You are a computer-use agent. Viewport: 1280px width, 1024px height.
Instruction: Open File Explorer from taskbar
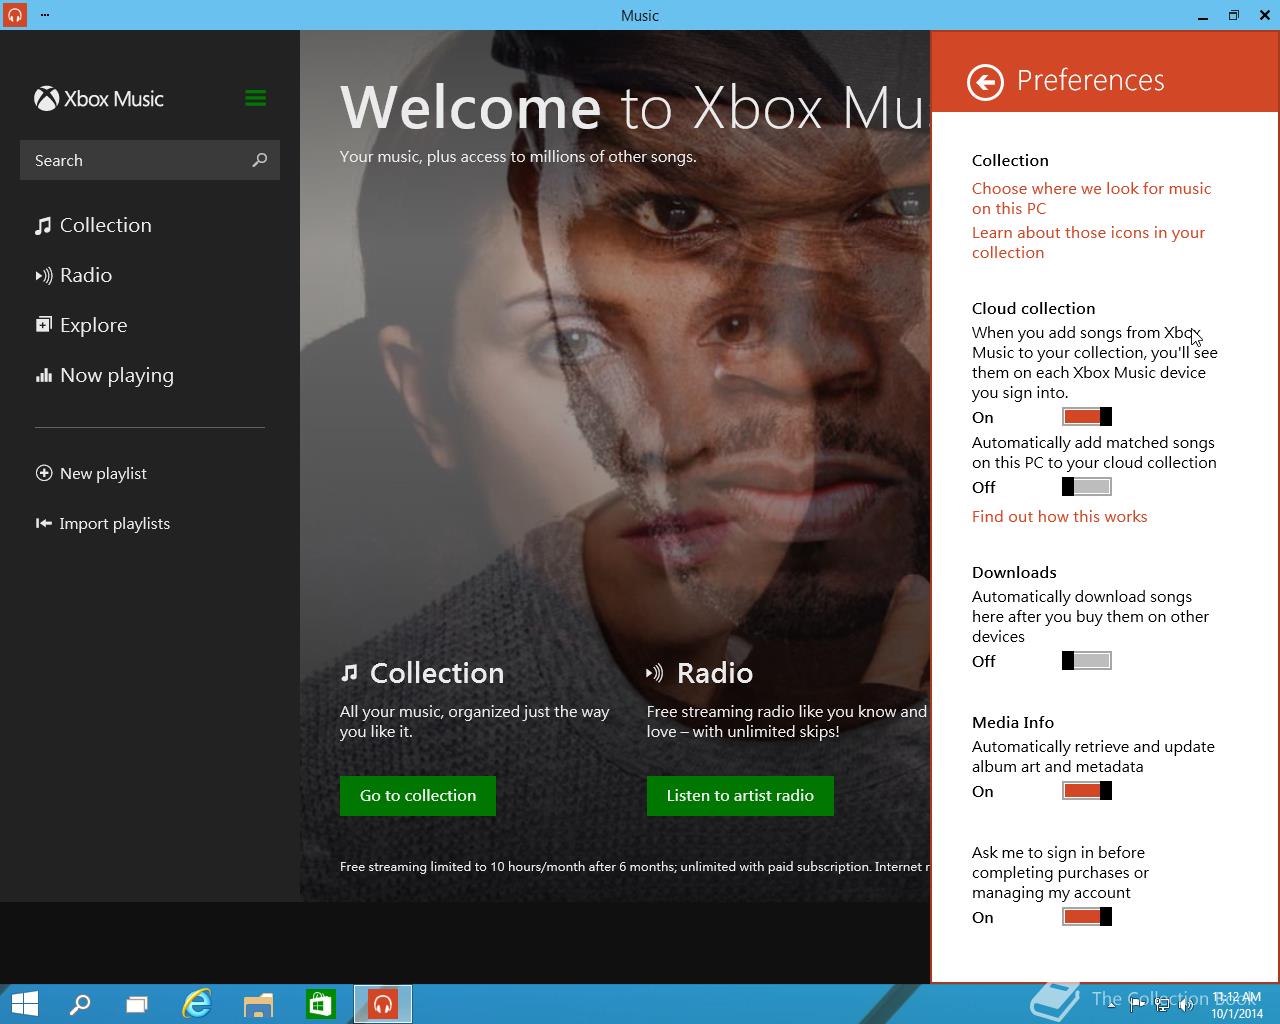click(x=259, y=1004)
